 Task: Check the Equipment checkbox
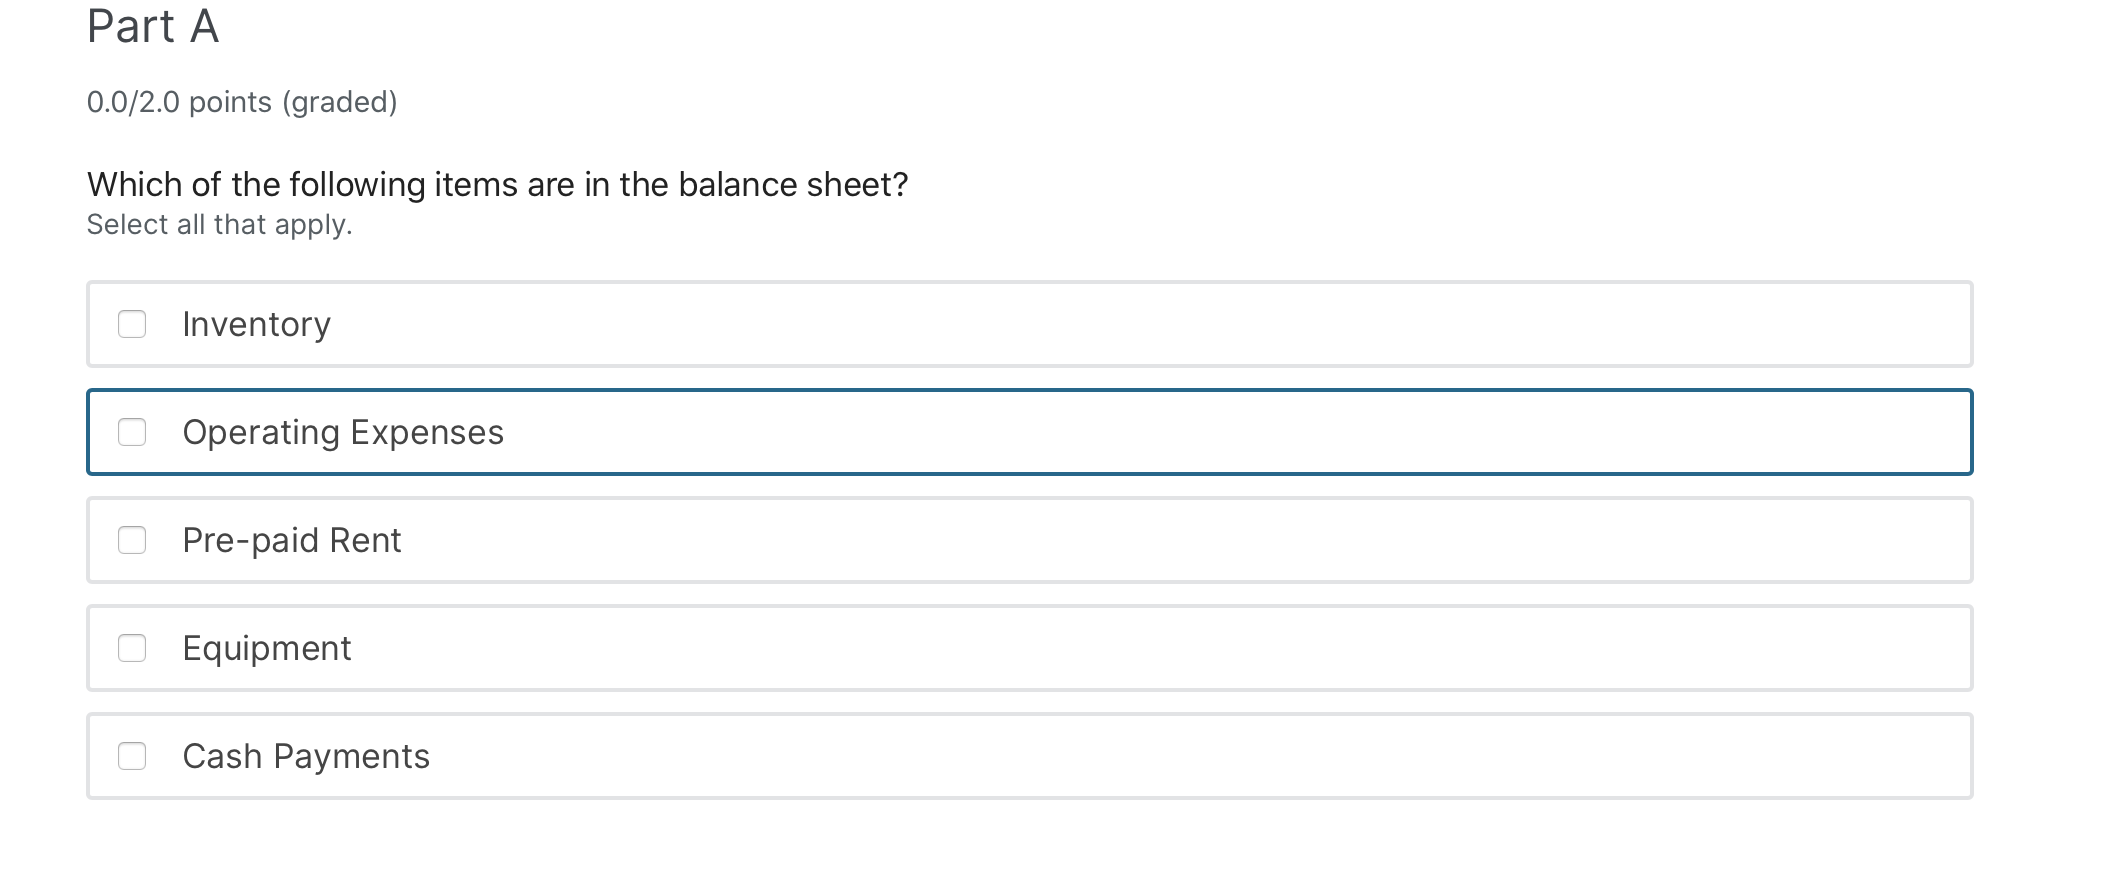click(133, 648)
